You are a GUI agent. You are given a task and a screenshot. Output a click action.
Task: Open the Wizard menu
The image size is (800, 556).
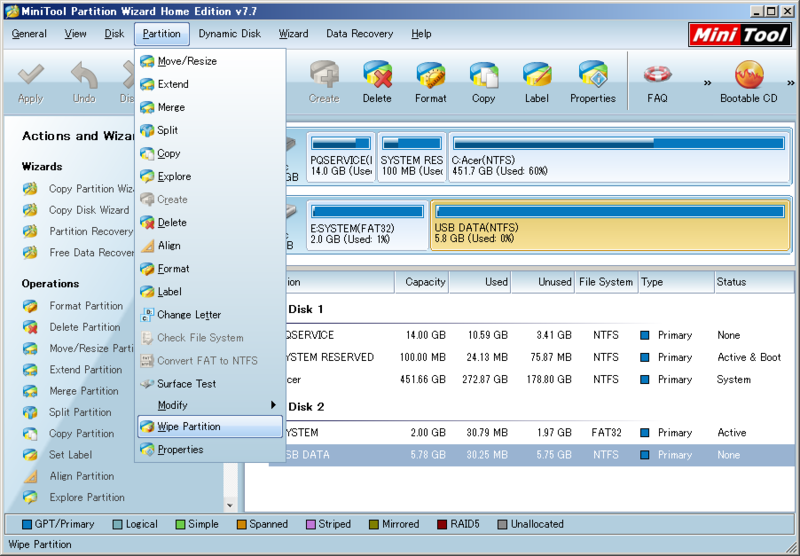point(293,34)
